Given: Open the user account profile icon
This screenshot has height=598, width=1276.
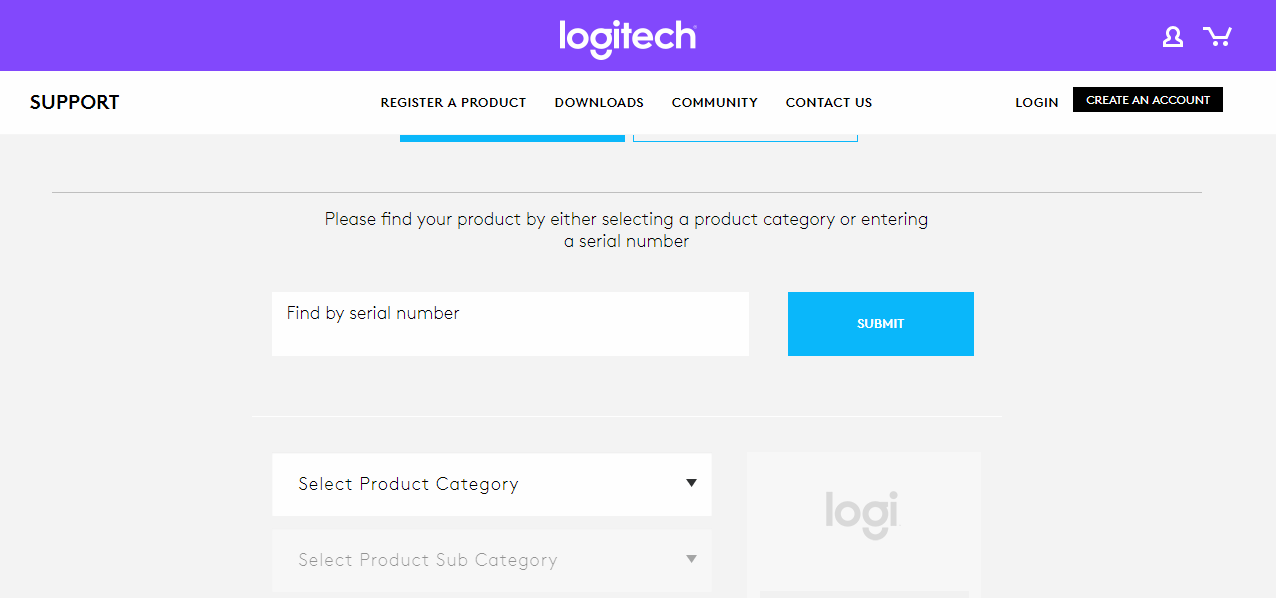Looking at the screenshot, I should (x=1172, y=37).
